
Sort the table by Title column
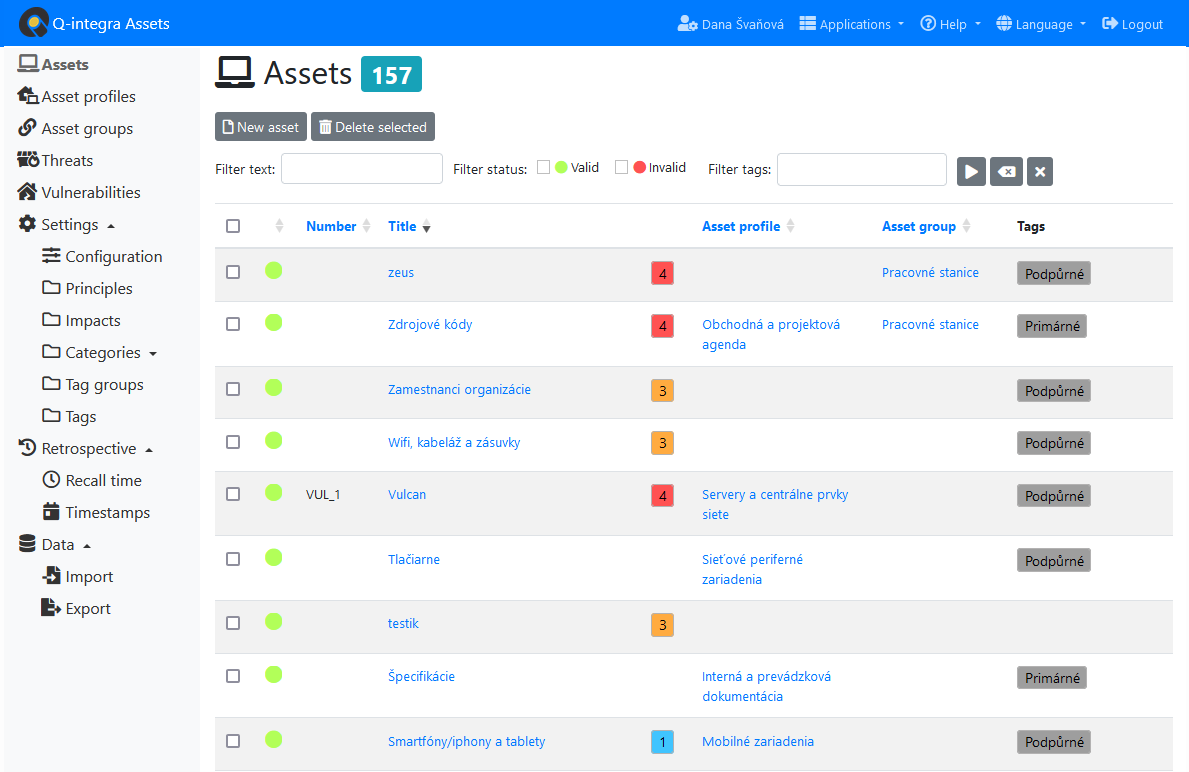click(x=409, y=226)
